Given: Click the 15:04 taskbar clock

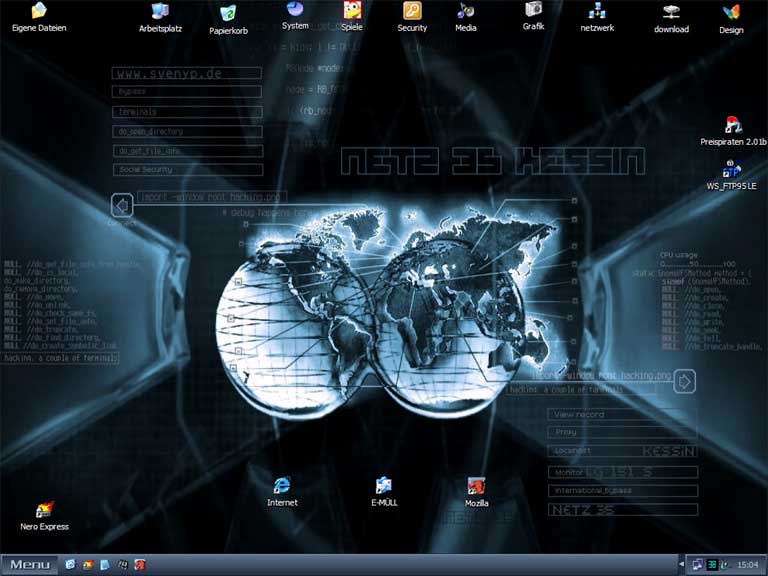Looking at the screenshot, I should (x=747, y=565).
